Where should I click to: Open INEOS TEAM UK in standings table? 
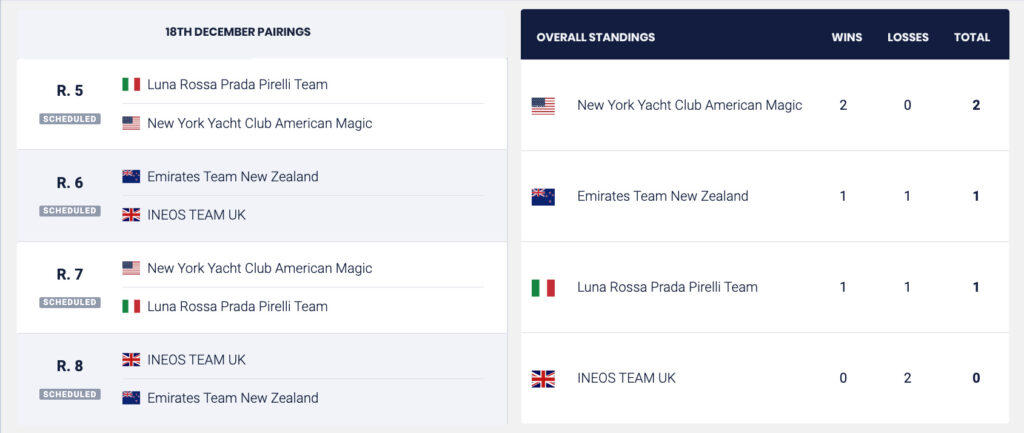click(626, 378)
